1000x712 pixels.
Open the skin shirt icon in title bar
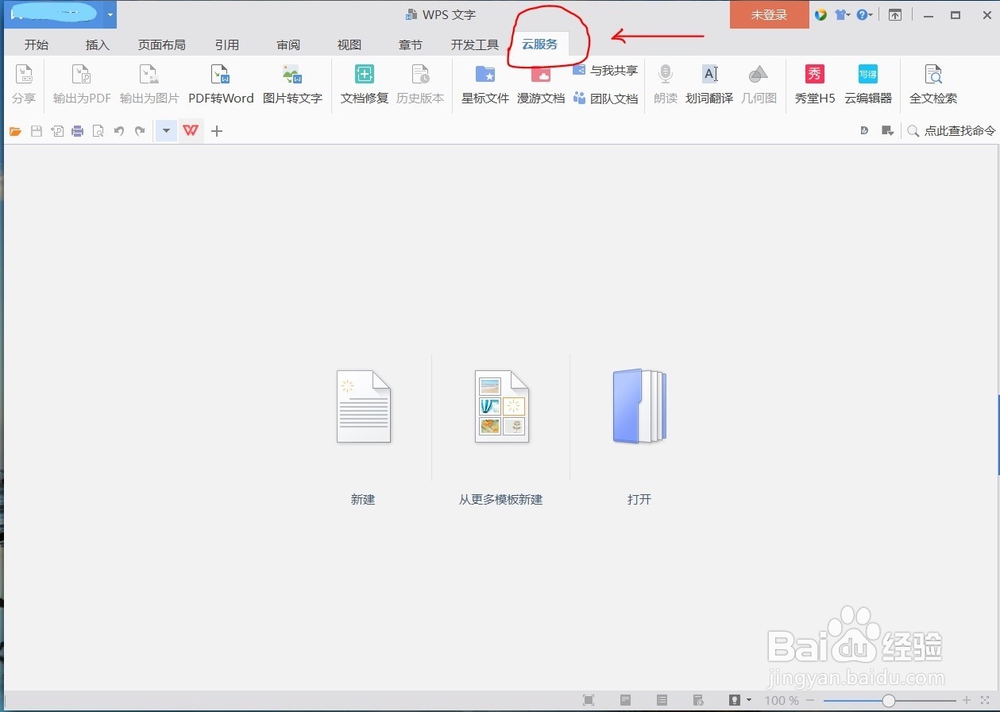[x=842, y=15]
